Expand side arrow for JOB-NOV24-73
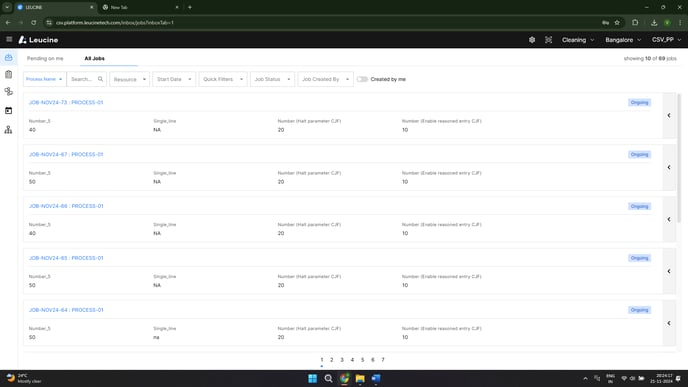Image resolution: width=688 pixels, height=387 pixels. coord(669,115)
